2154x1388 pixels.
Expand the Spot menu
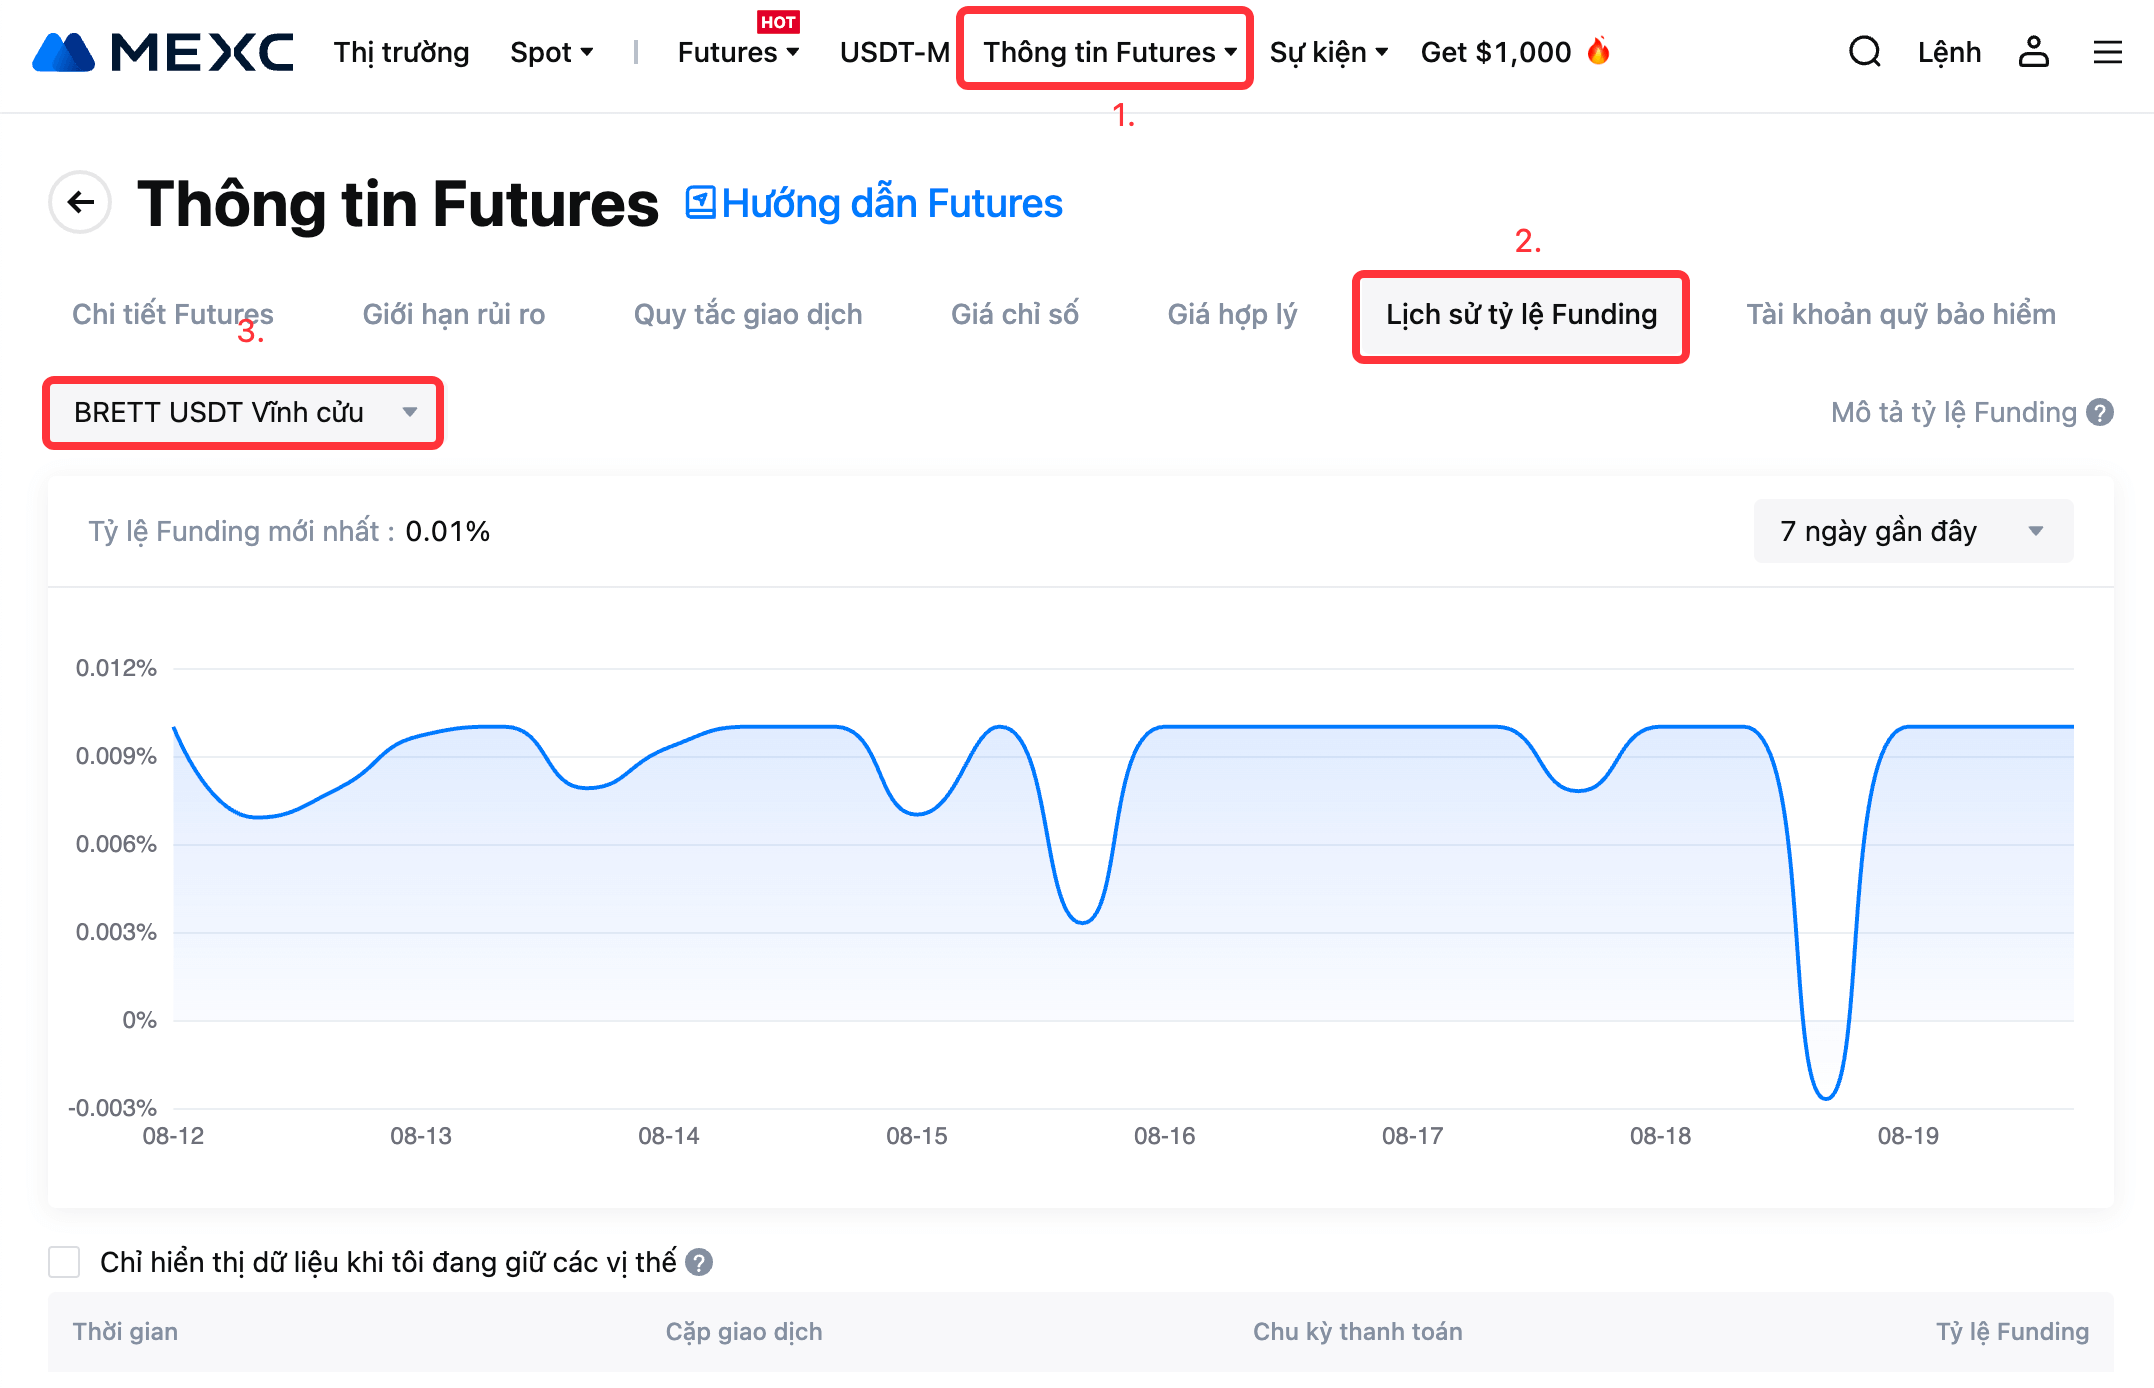pyautogui.click(x=551, y=52)
